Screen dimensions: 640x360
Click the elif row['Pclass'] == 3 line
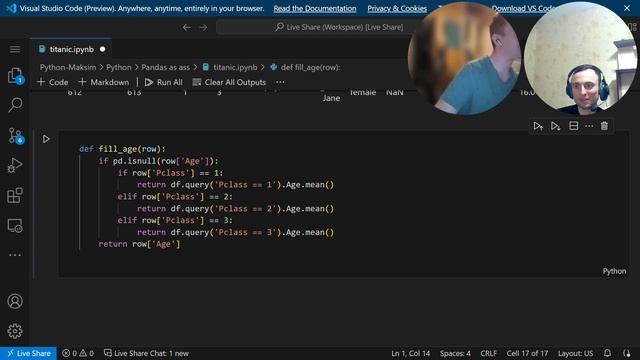pos(175,220)
